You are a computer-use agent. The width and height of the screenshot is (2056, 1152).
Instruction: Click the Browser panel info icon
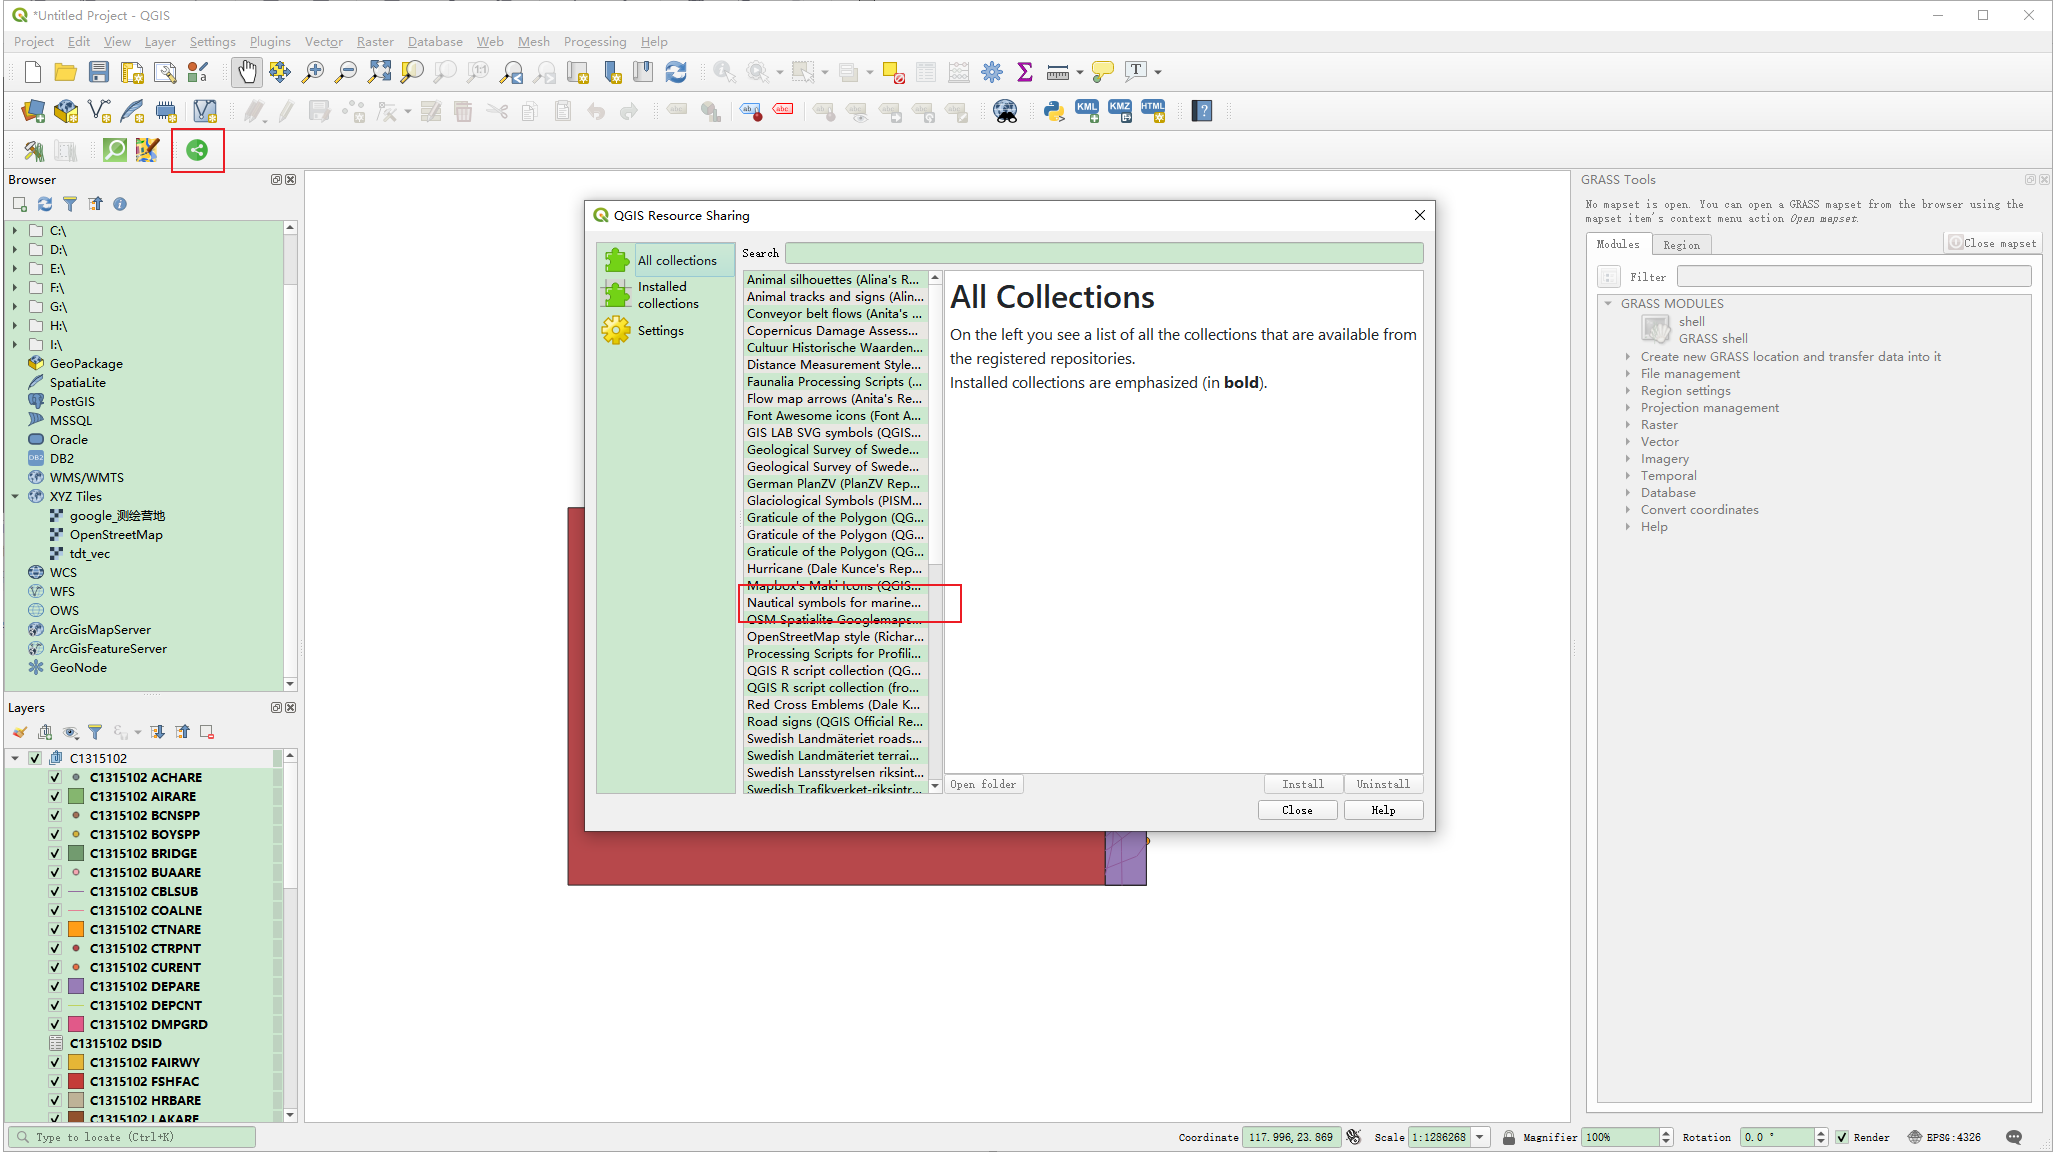click(x=120, y=204)
